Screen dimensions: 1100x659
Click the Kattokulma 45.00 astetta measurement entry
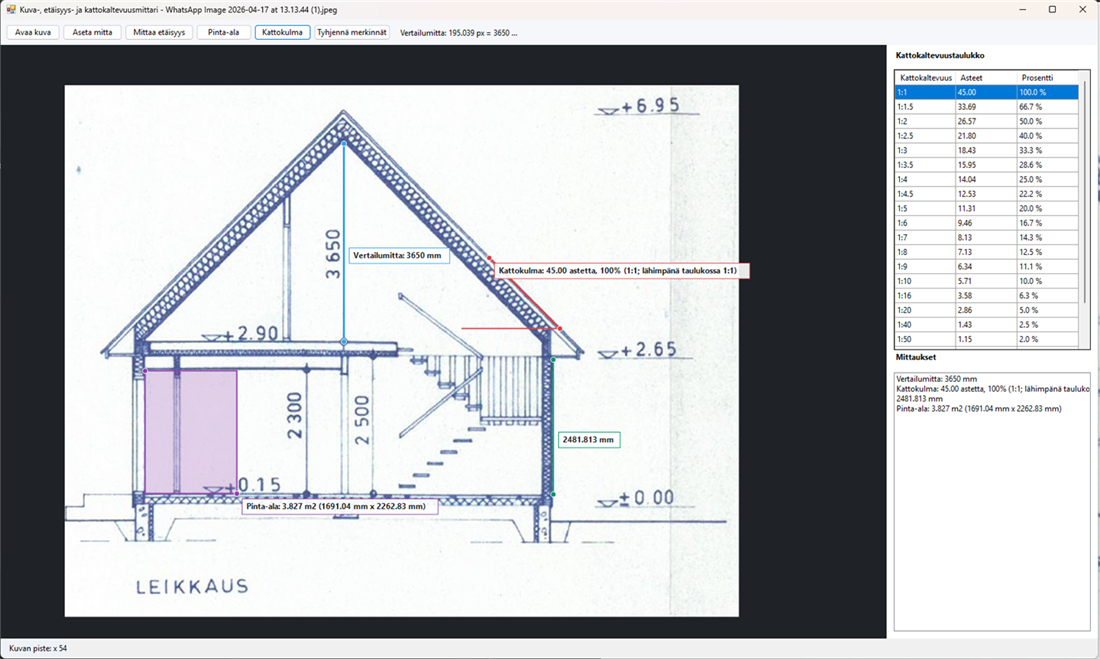coord(993,389)
